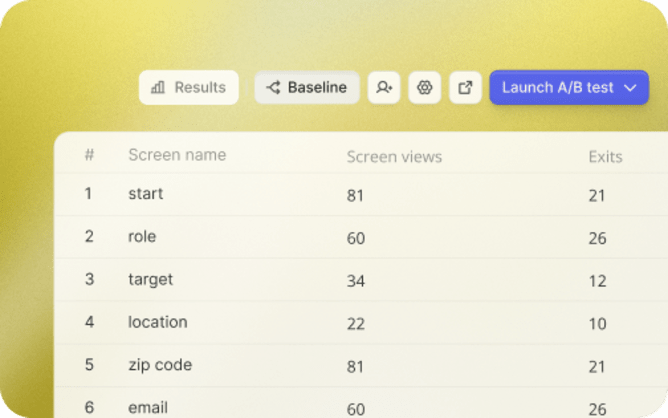Click exits value 12 in target row

point(597,281)
